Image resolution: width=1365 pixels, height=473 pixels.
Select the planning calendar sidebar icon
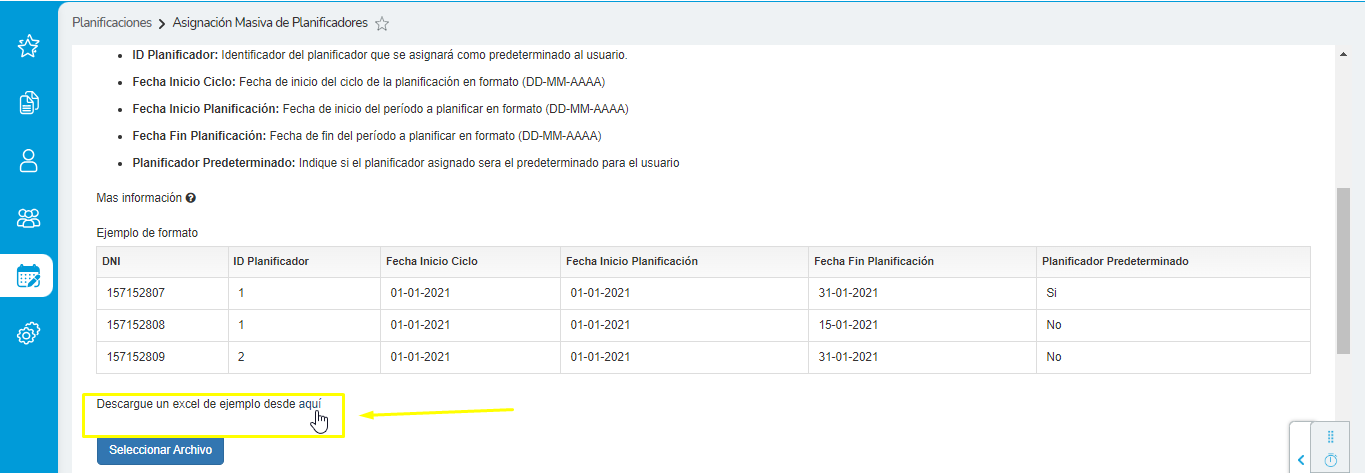(28, 276)
